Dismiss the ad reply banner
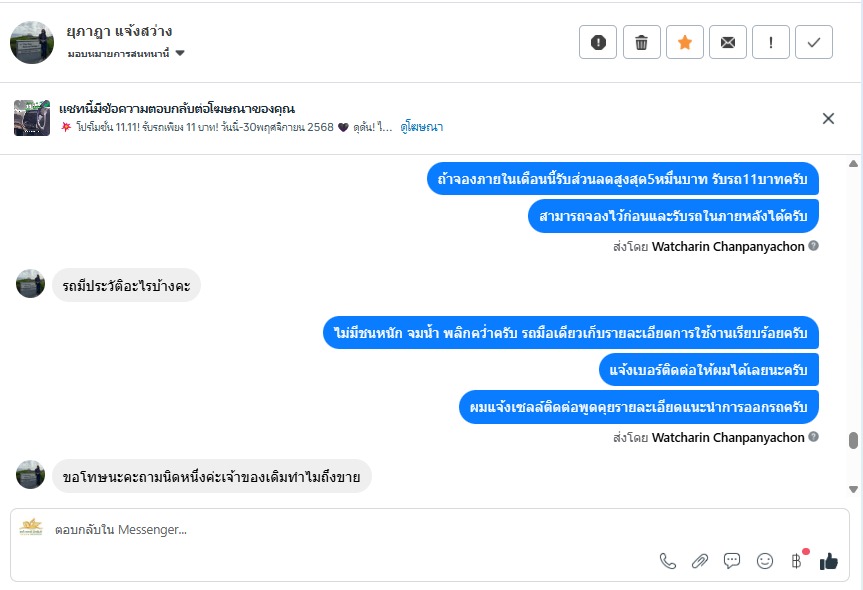This screenshot has height=590, width=863. click(828, 118)
